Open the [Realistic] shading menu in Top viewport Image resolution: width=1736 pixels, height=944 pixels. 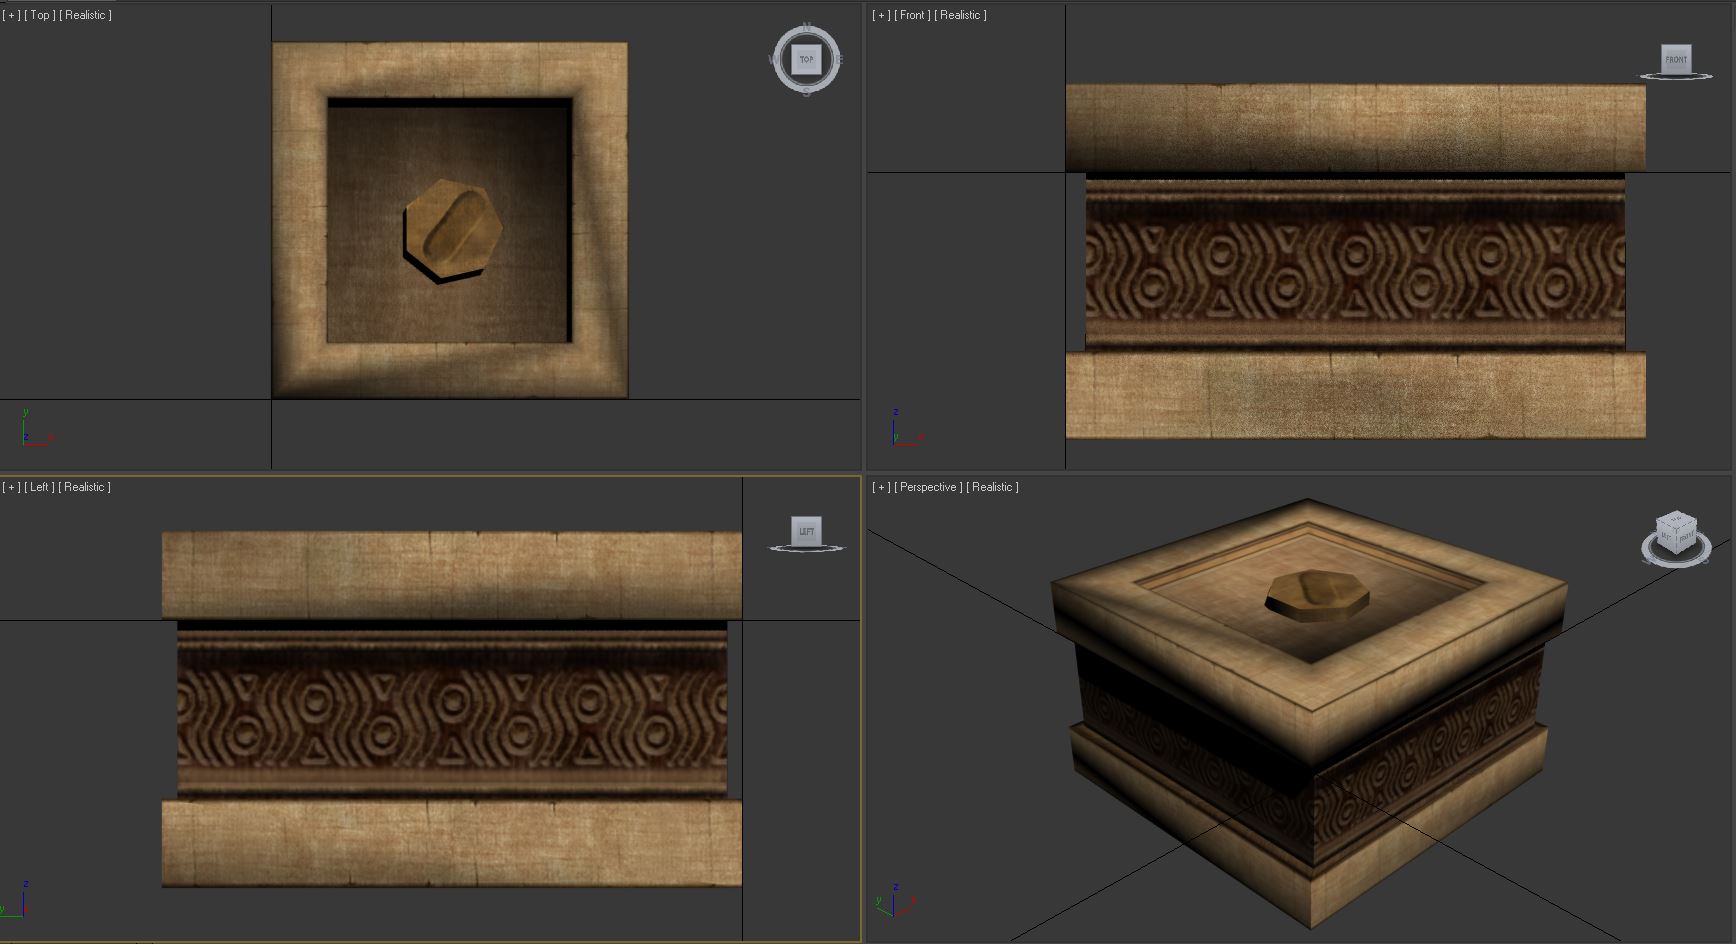[x=86, y=15]
